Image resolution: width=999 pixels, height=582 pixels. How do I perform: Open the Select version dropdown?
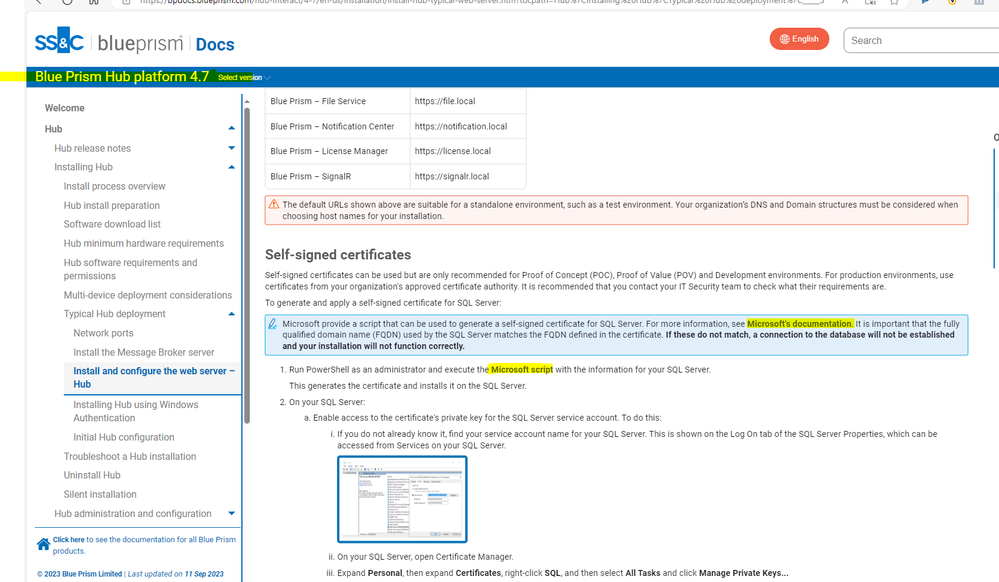coord(244,77)
